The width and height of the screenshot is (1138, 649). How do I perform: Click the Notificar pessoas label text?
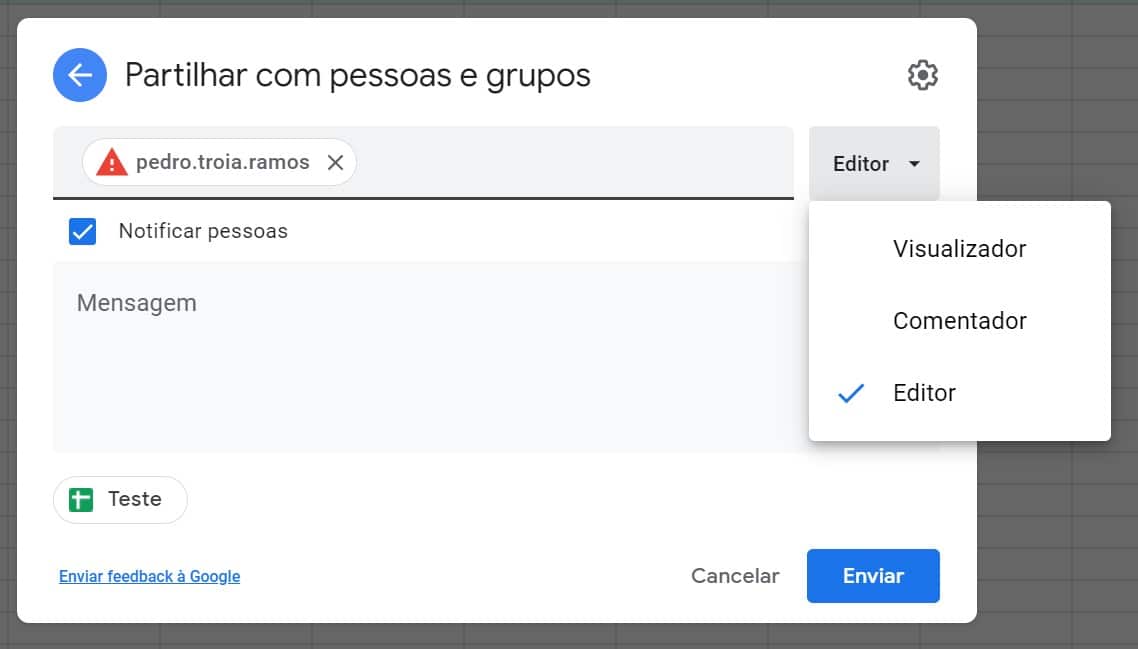point(203,232)
